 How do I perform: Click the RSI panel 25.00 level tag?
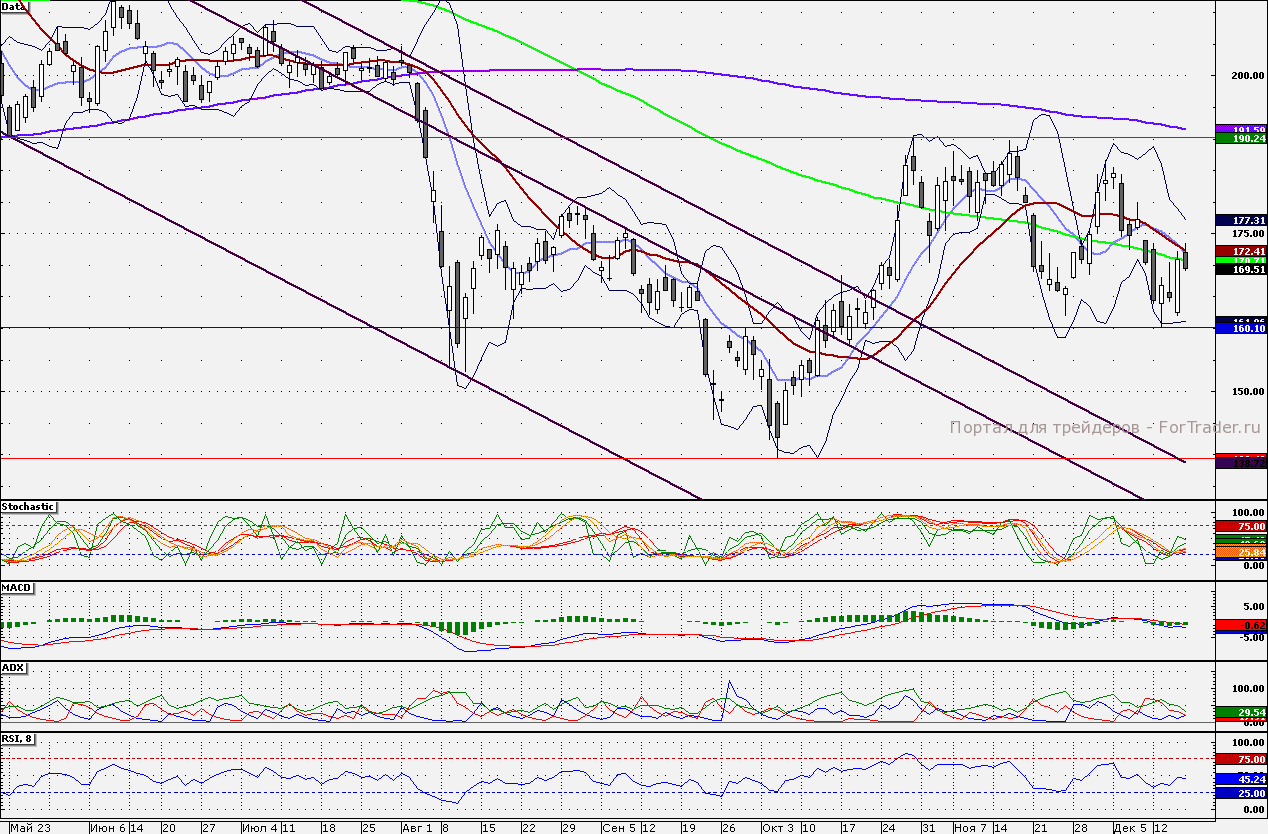pyautogui.click(x=1241, y=793)
